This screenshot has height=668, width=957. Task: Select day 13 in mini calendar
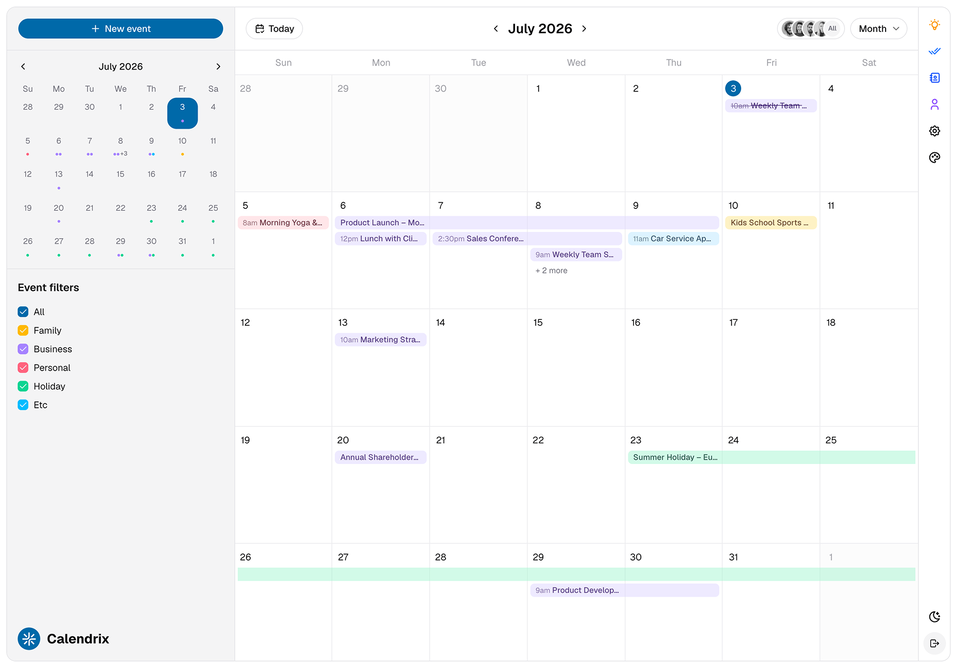point(59,180)
